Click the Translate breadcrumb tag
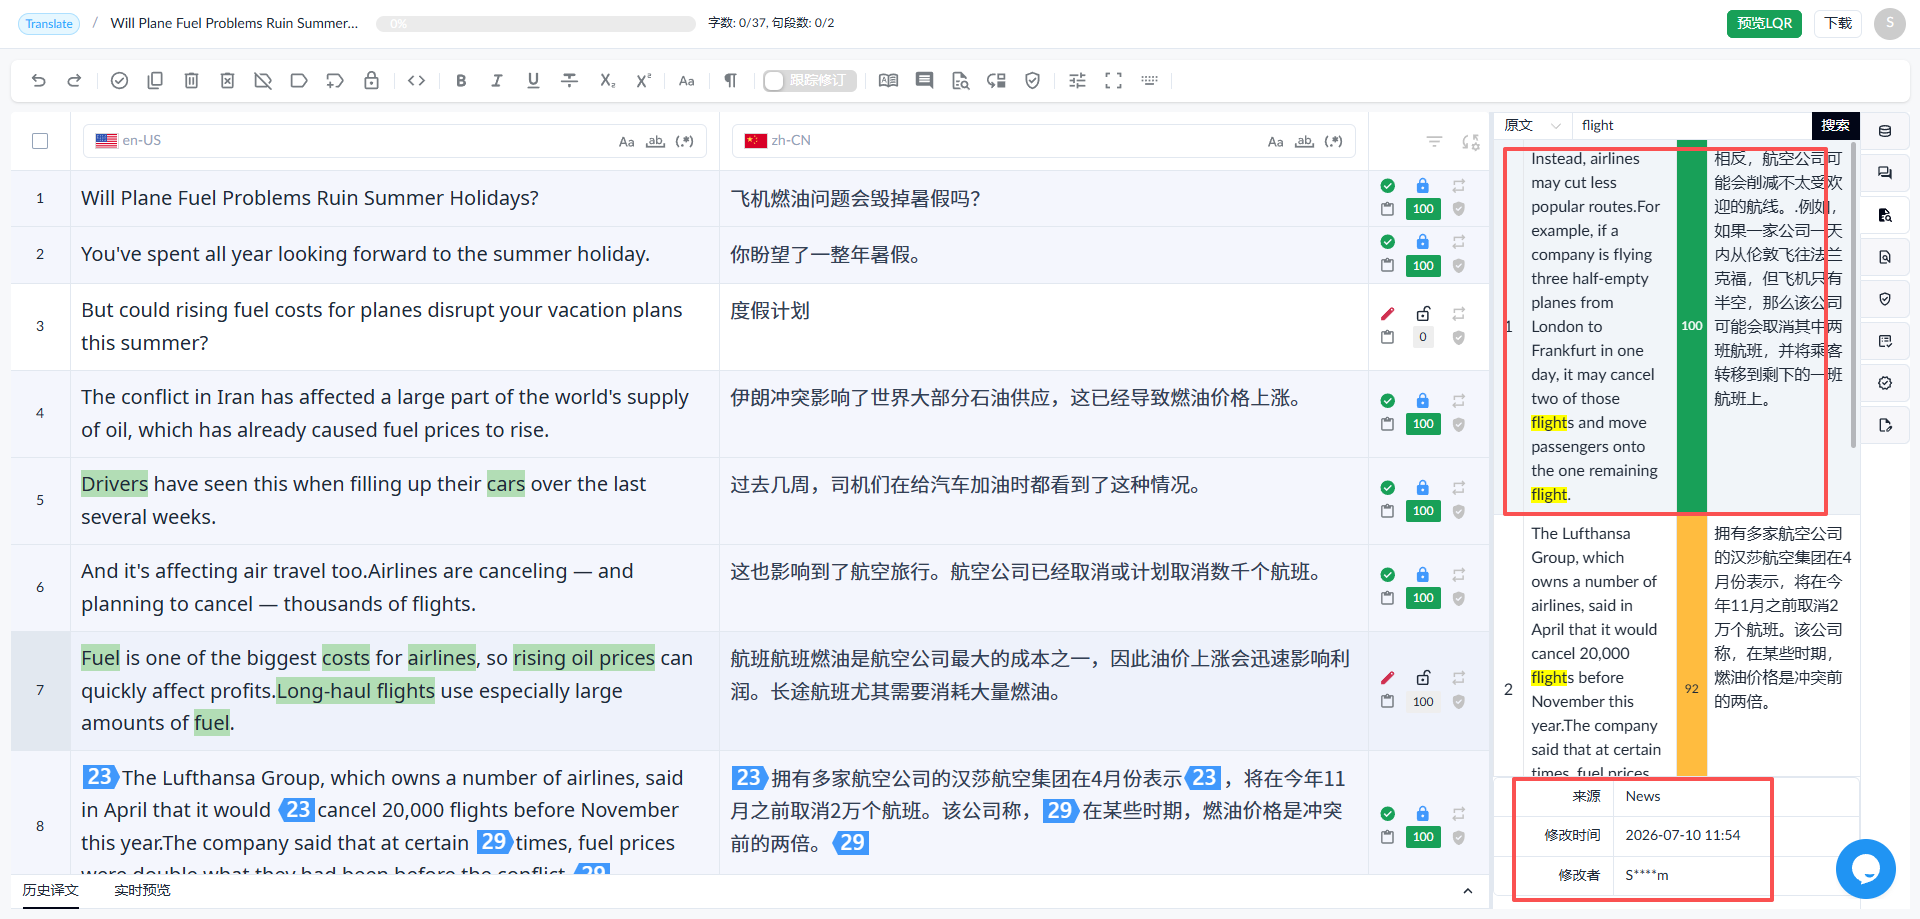The width and height of the screenshot is (1920, 919). pyautogui.click(x=49, y=24)
